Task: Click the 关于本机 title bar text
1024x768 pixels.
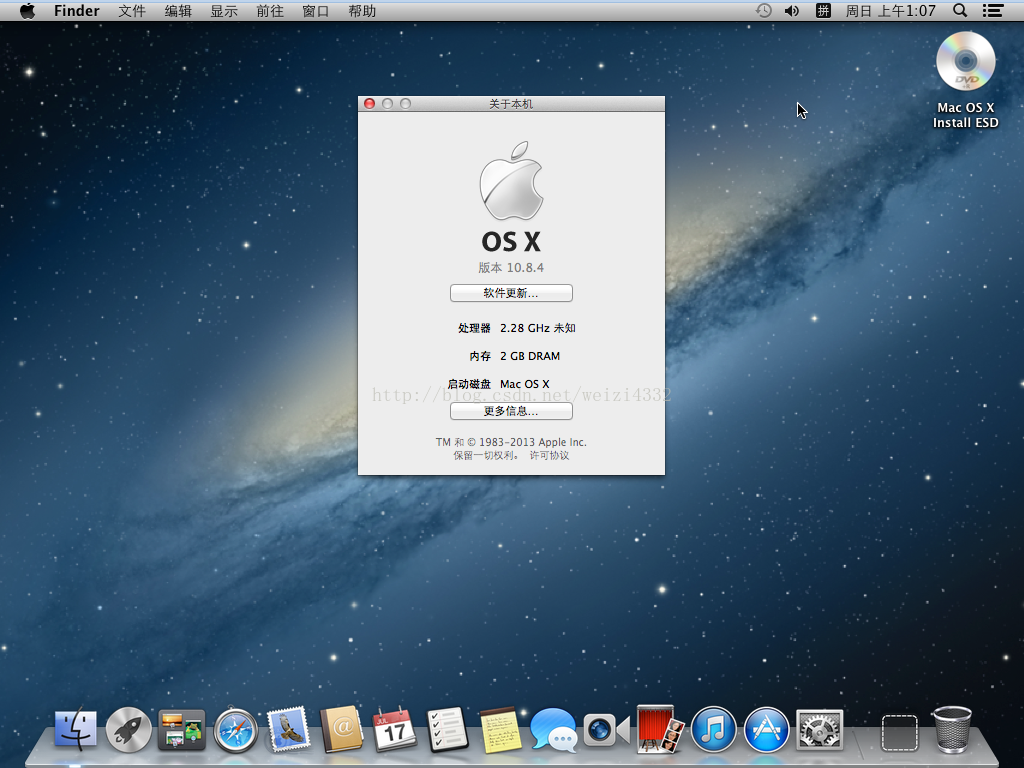Action: click(511, 104)
